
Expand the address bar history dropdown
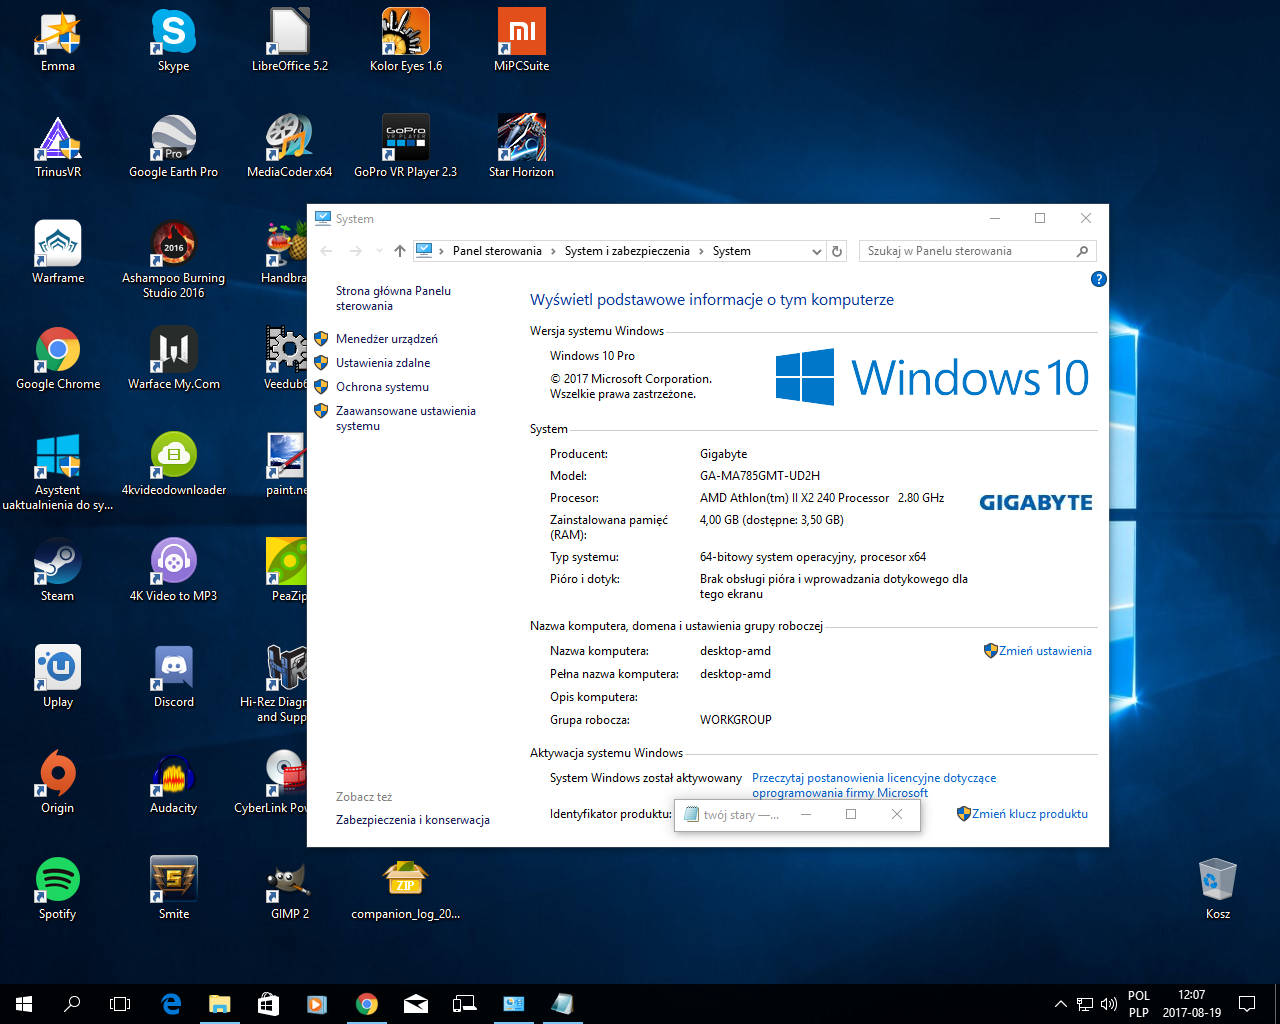(817, 251)
